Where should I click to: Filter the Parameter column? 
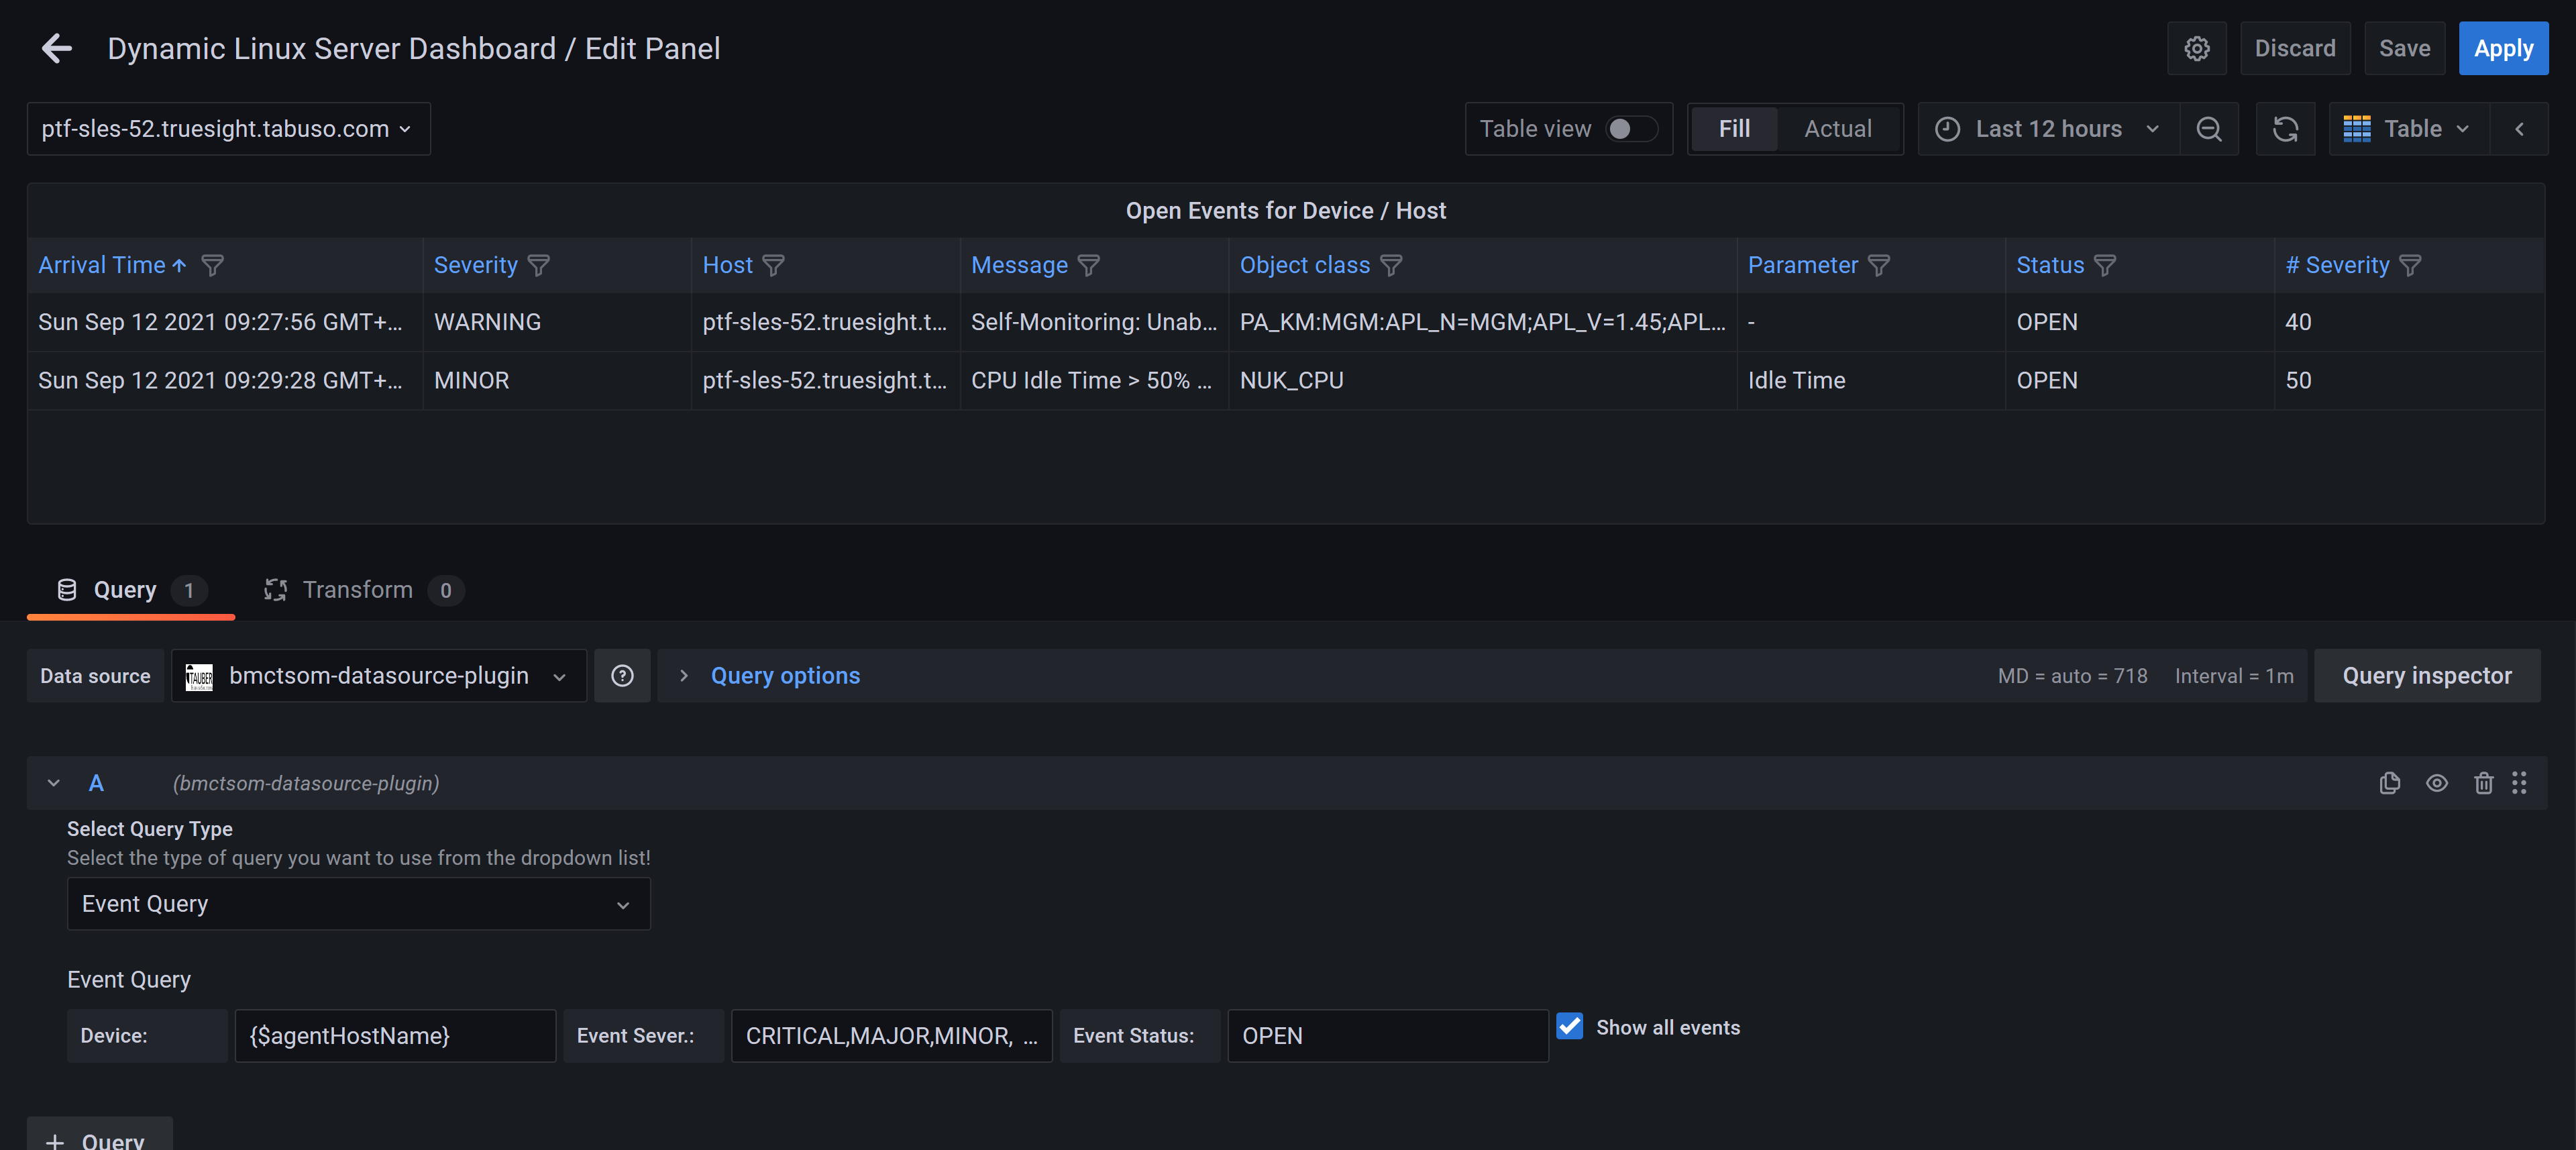click(x=1879, y=265)
